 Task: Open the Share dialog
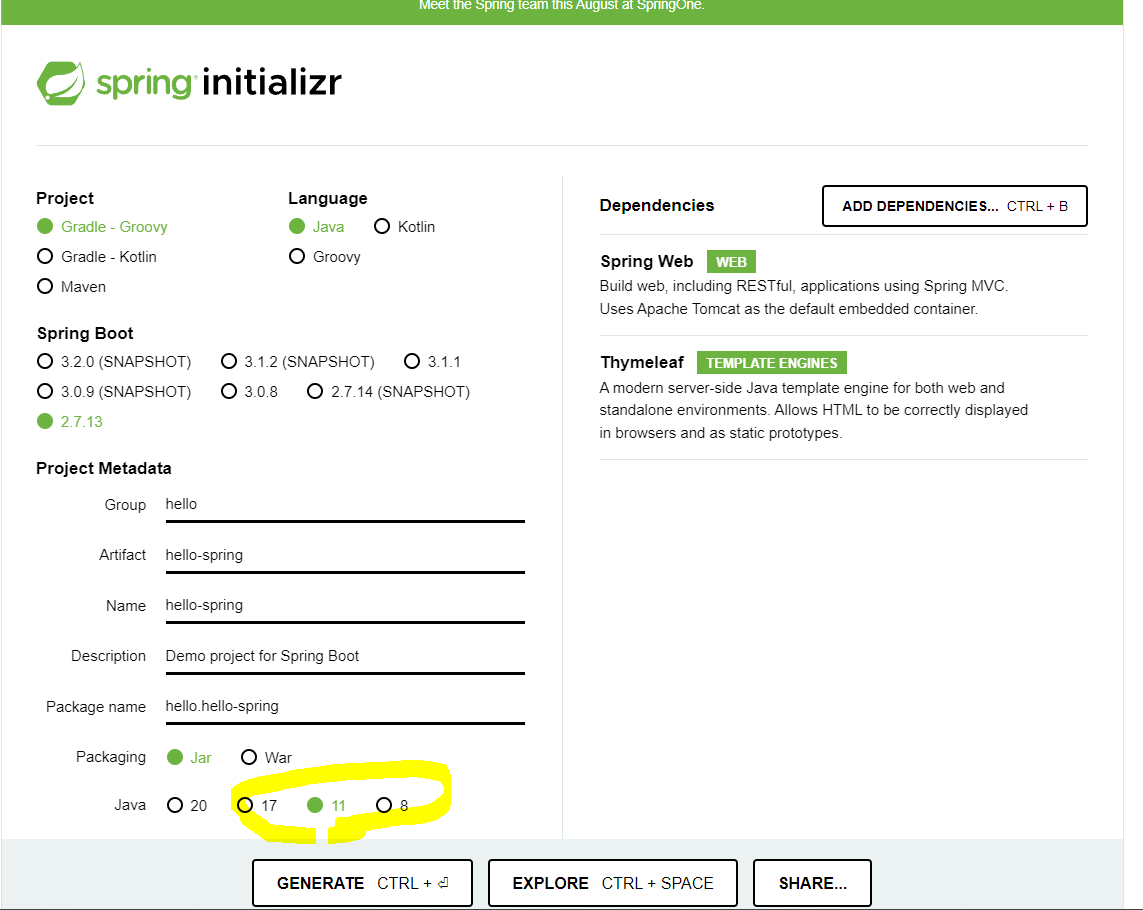[x=812, y=883]
